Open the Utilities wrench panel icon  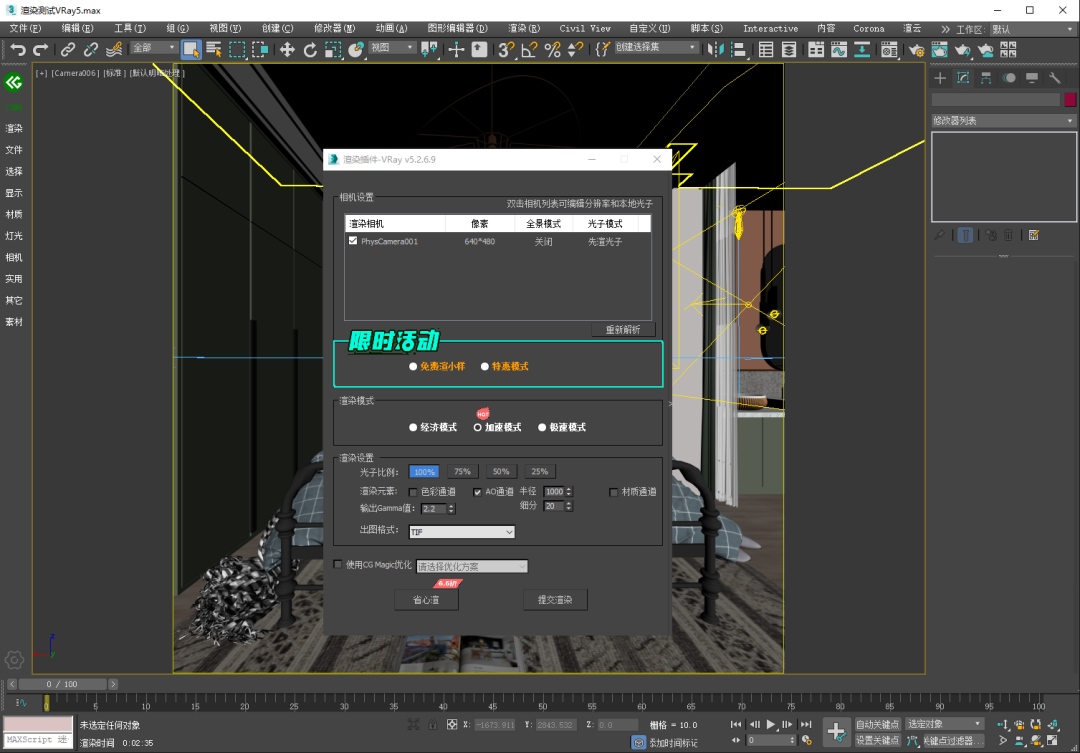1053,78
